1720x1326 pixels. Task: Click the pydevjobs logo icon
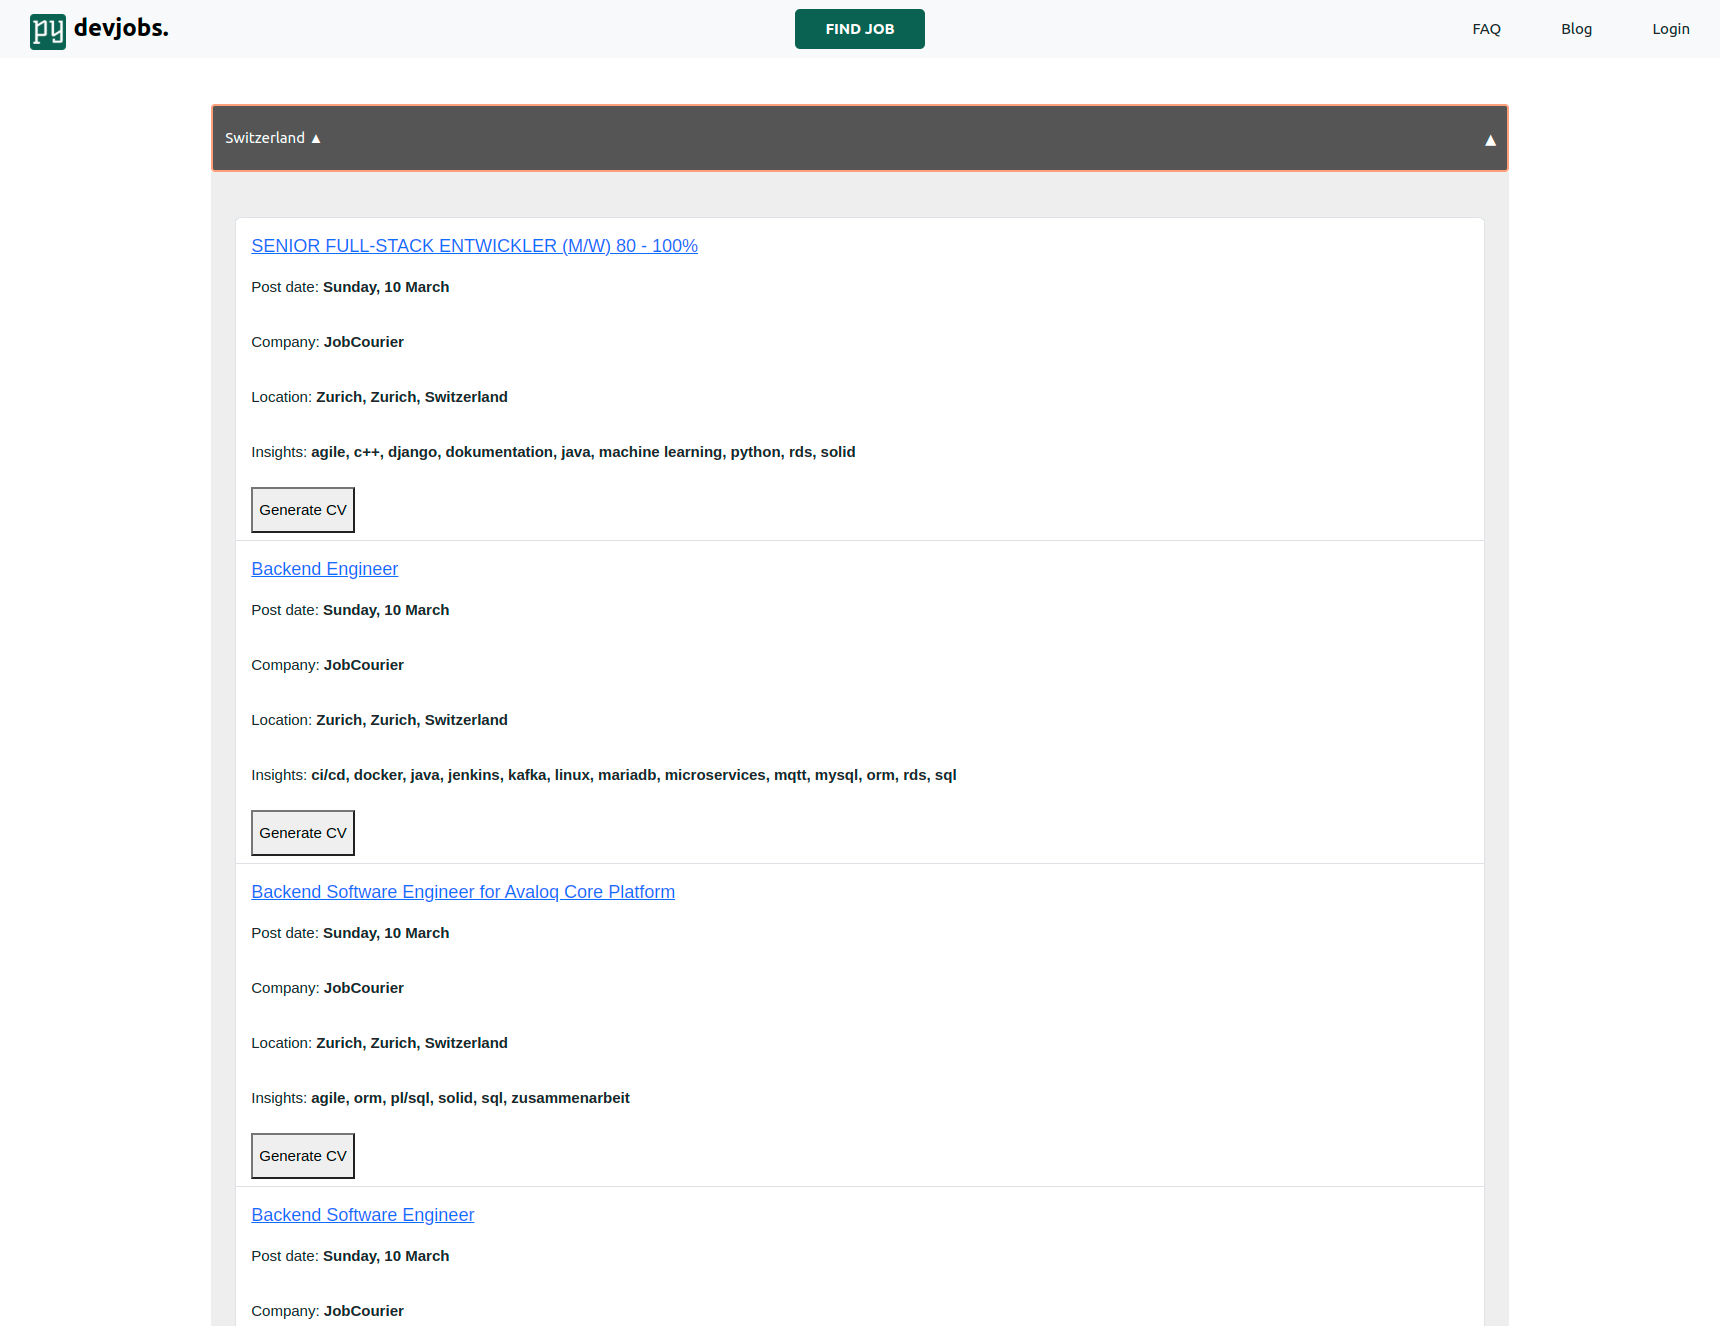point(47,31)
